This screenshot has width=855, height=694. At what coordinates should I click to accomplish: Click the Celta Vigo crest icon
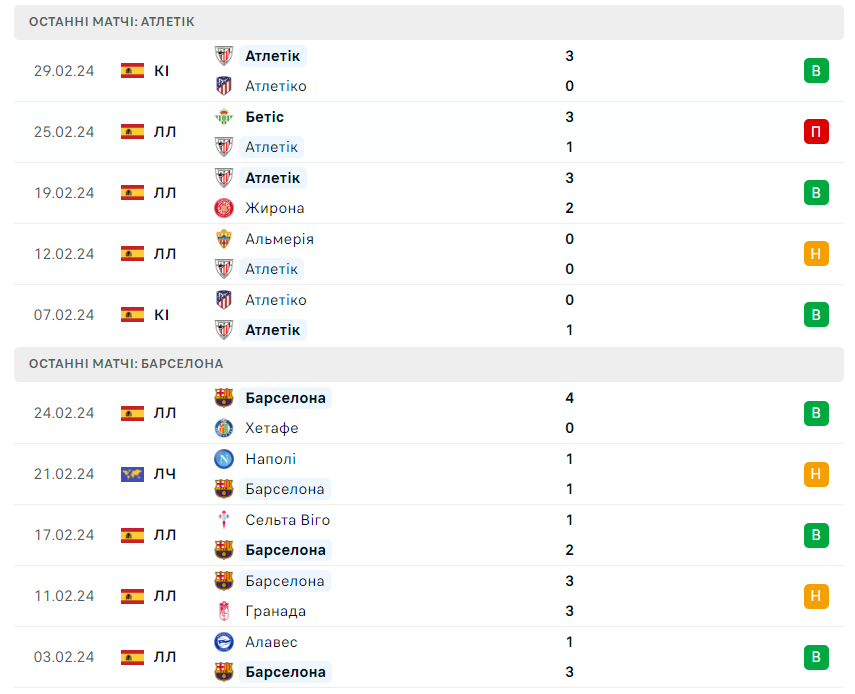224,520
